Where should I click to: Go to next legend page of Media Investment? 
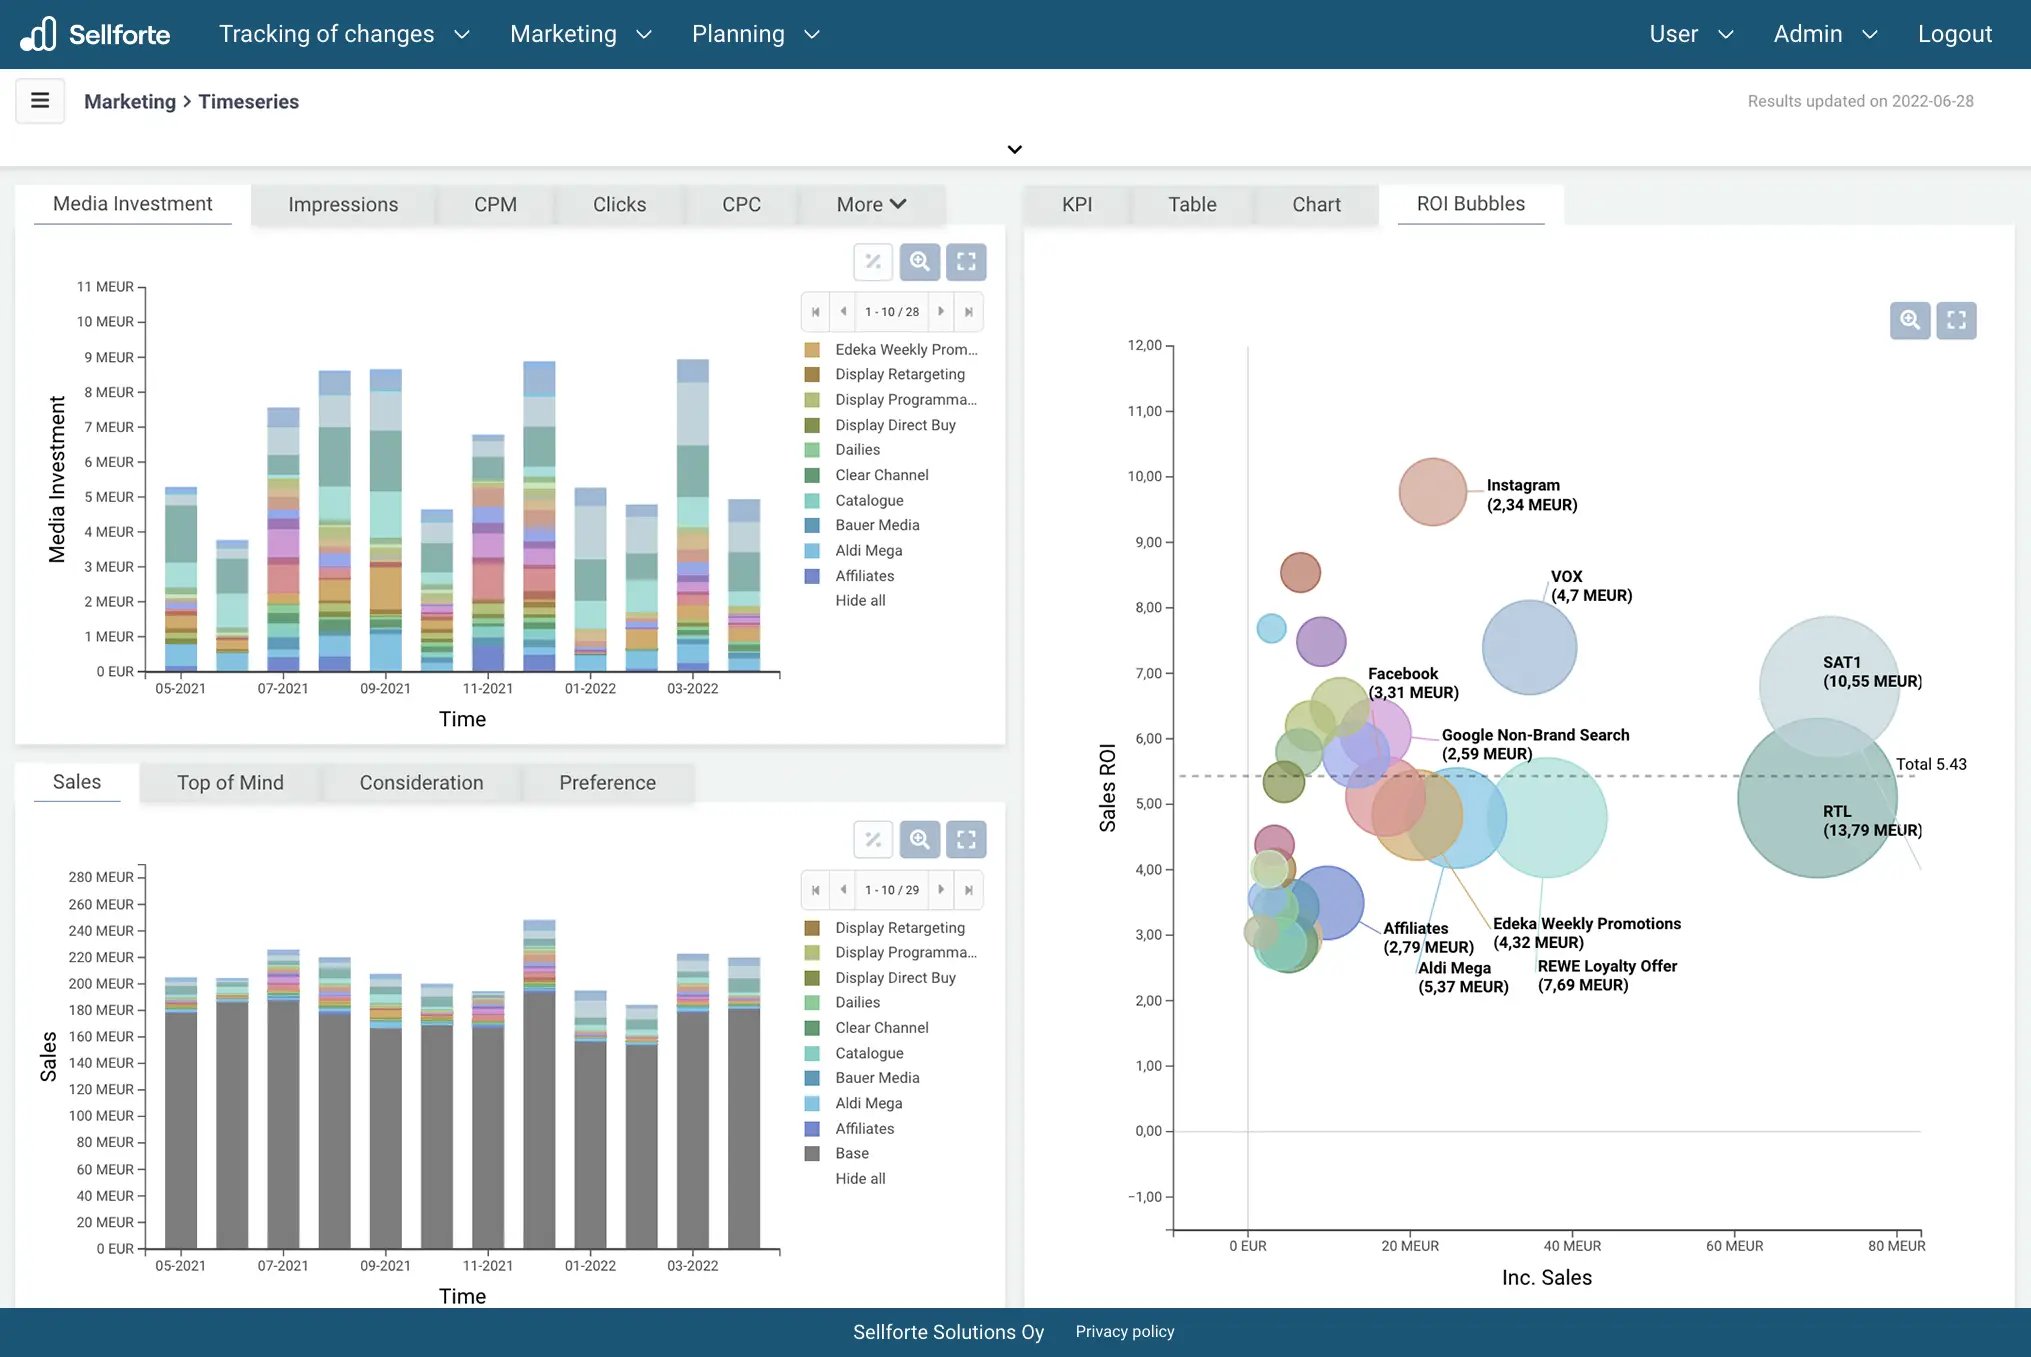click(941, 312)
